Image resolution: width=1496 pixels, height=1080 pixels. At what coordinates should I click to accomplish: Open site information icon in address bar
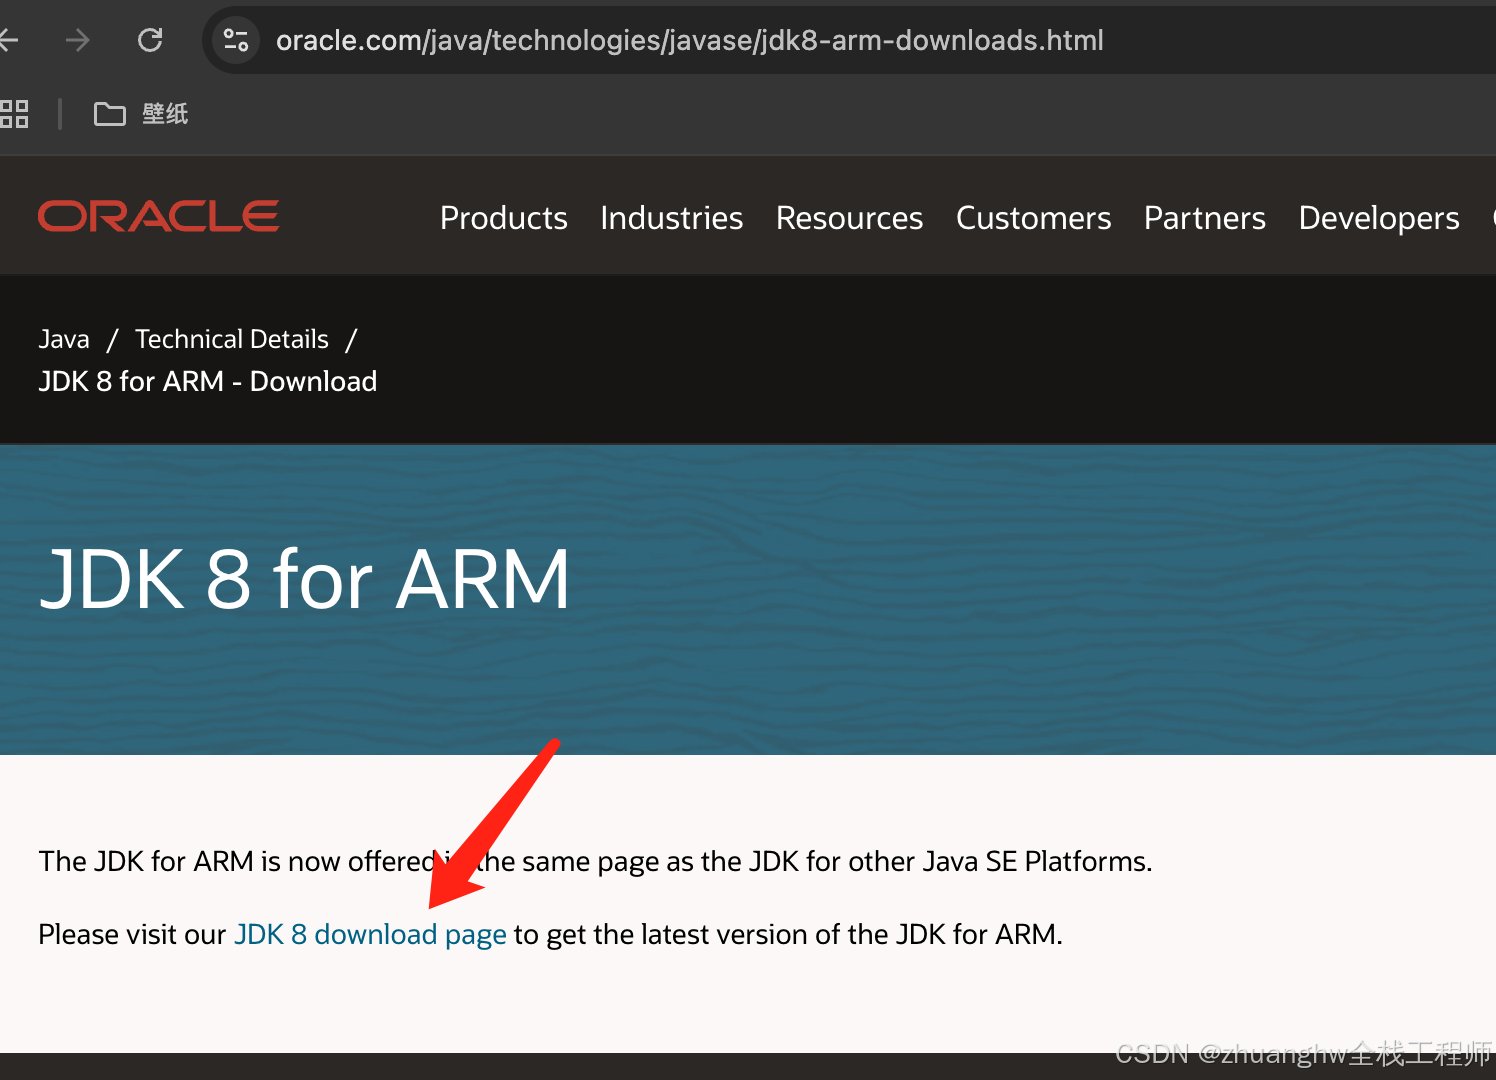tap(236, 40)
